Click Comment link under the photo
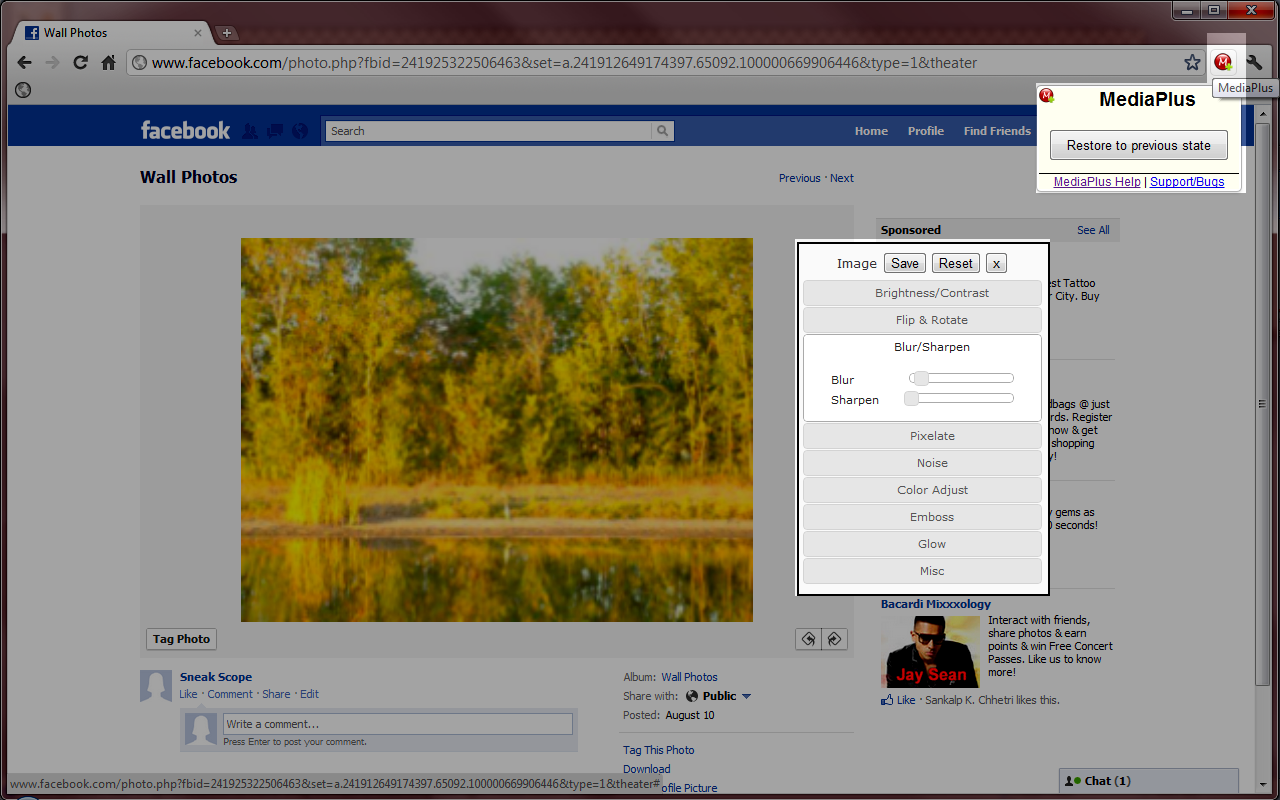 point(230,694)
